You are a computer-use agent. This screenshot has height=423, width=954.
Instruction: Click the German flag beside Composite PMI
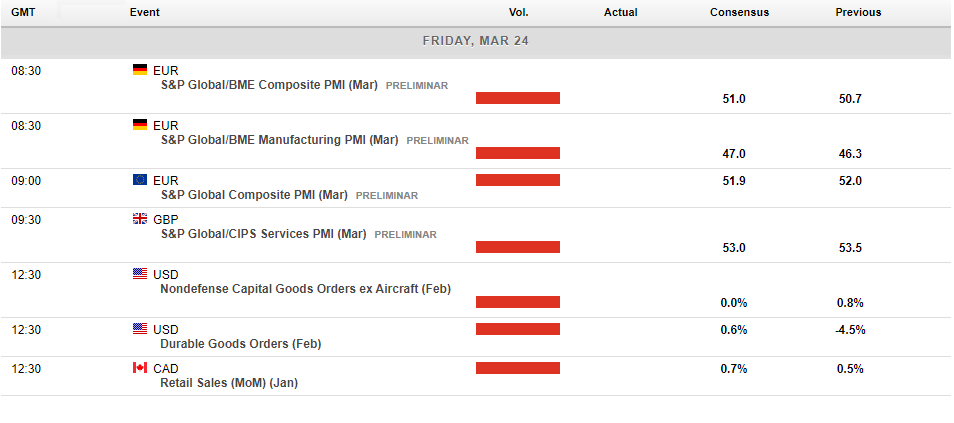(x=140, y=70)
